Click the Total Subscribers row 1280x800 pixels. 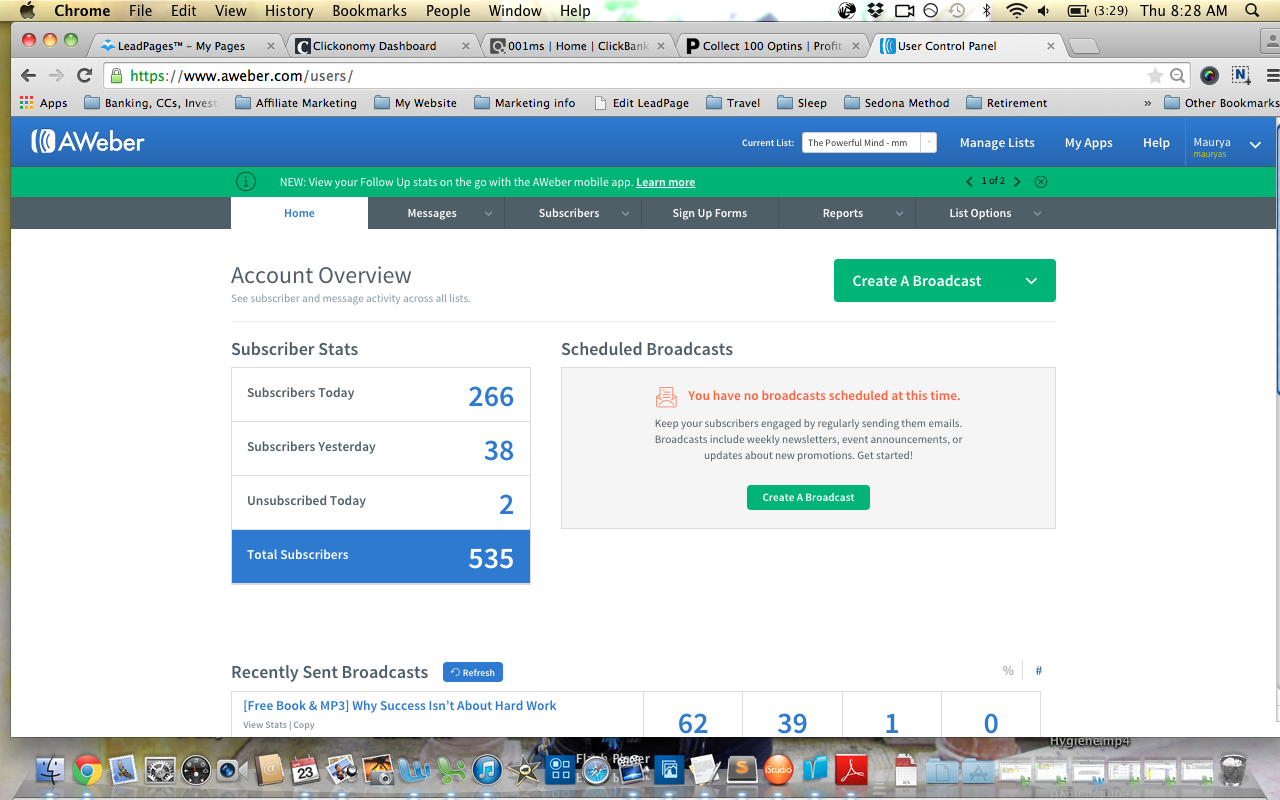tap(381, 556)
